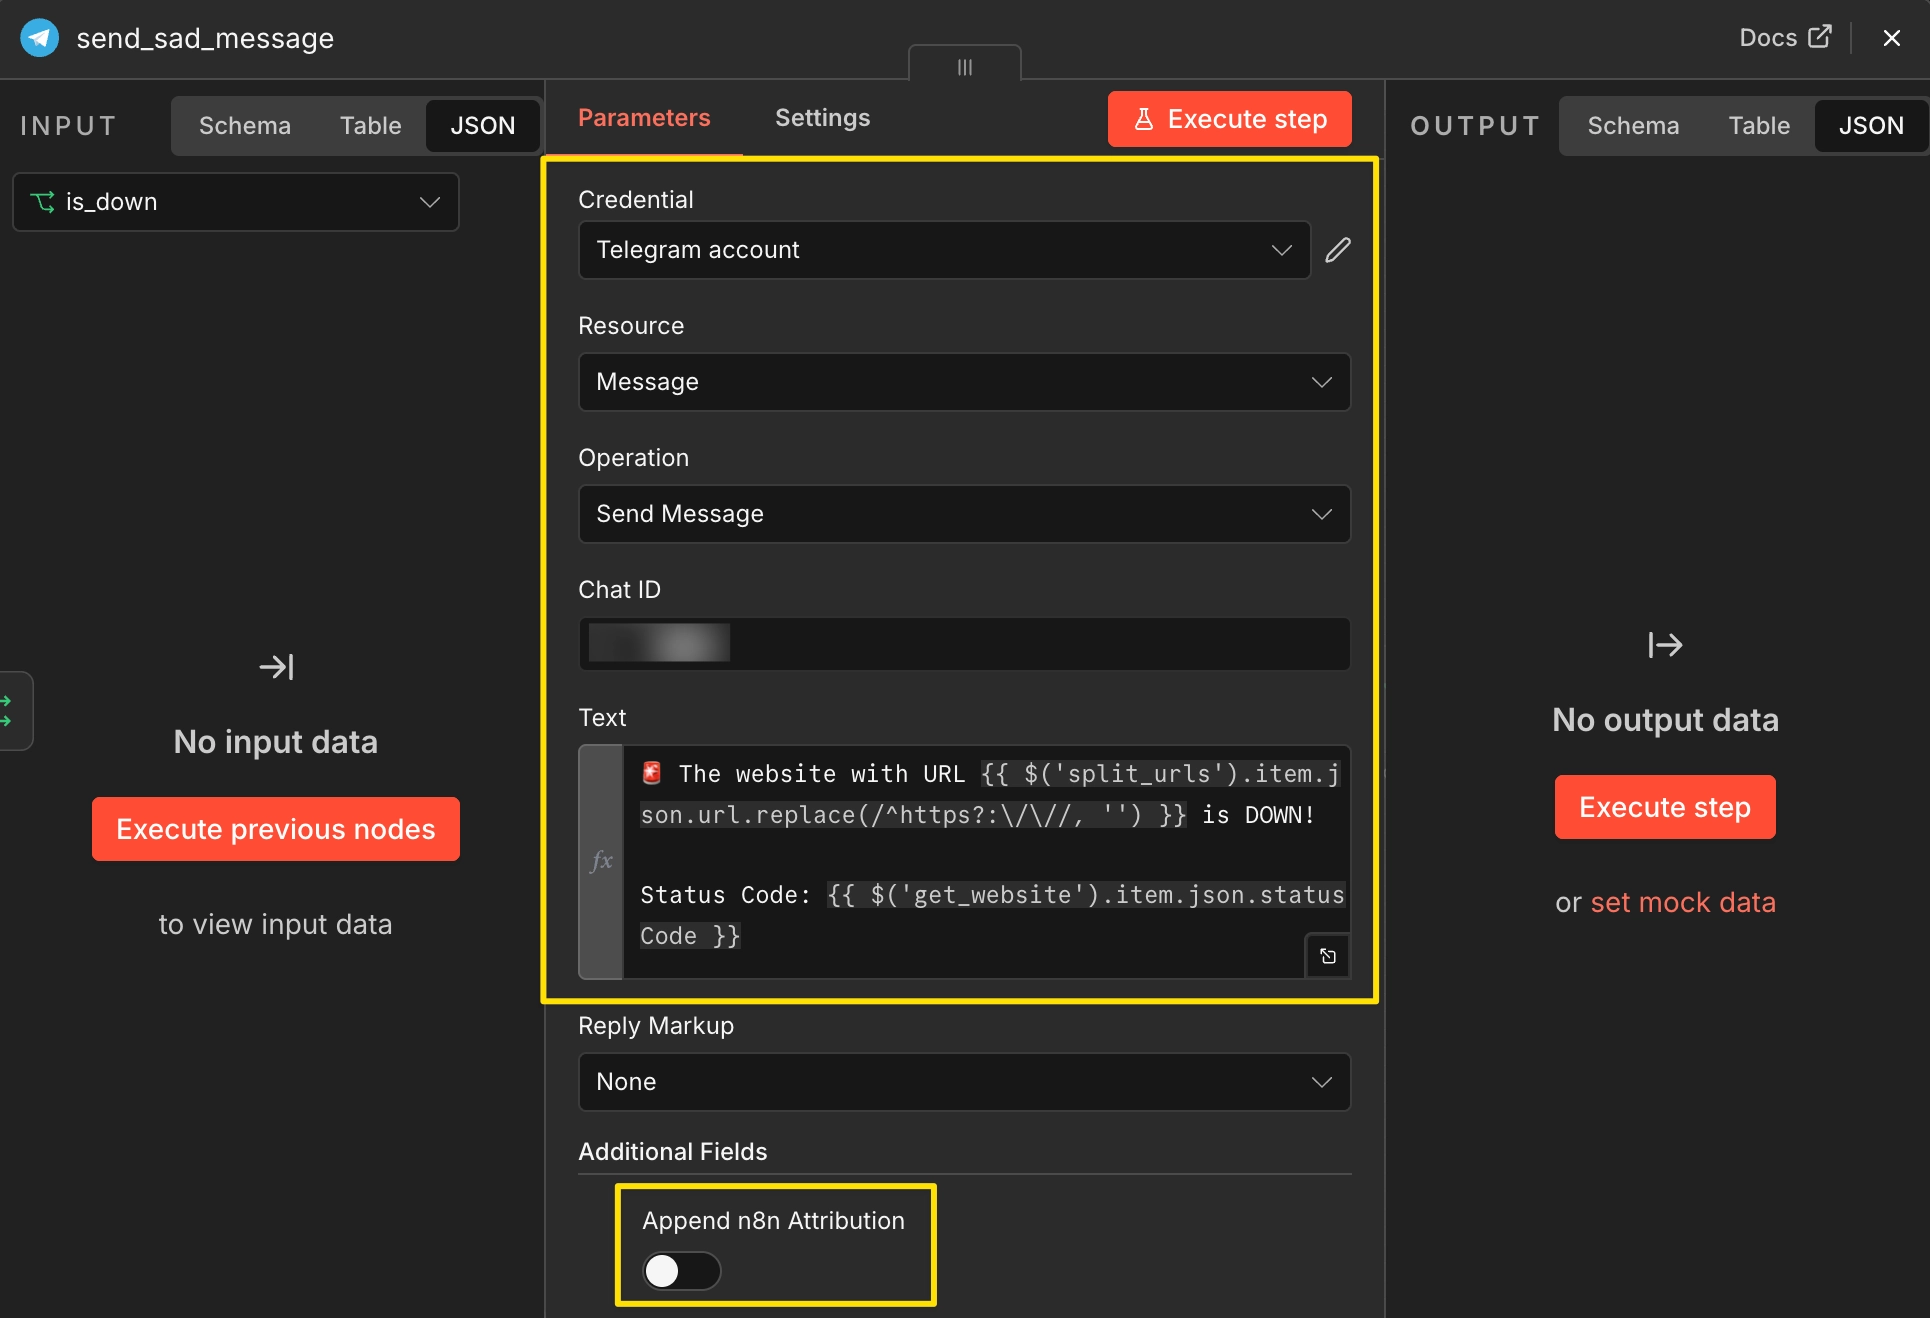Click the output arrow icon above No output data
Viewport: 1930px width, 1318px height.
pyautogui.click(x=1665, y=645)
